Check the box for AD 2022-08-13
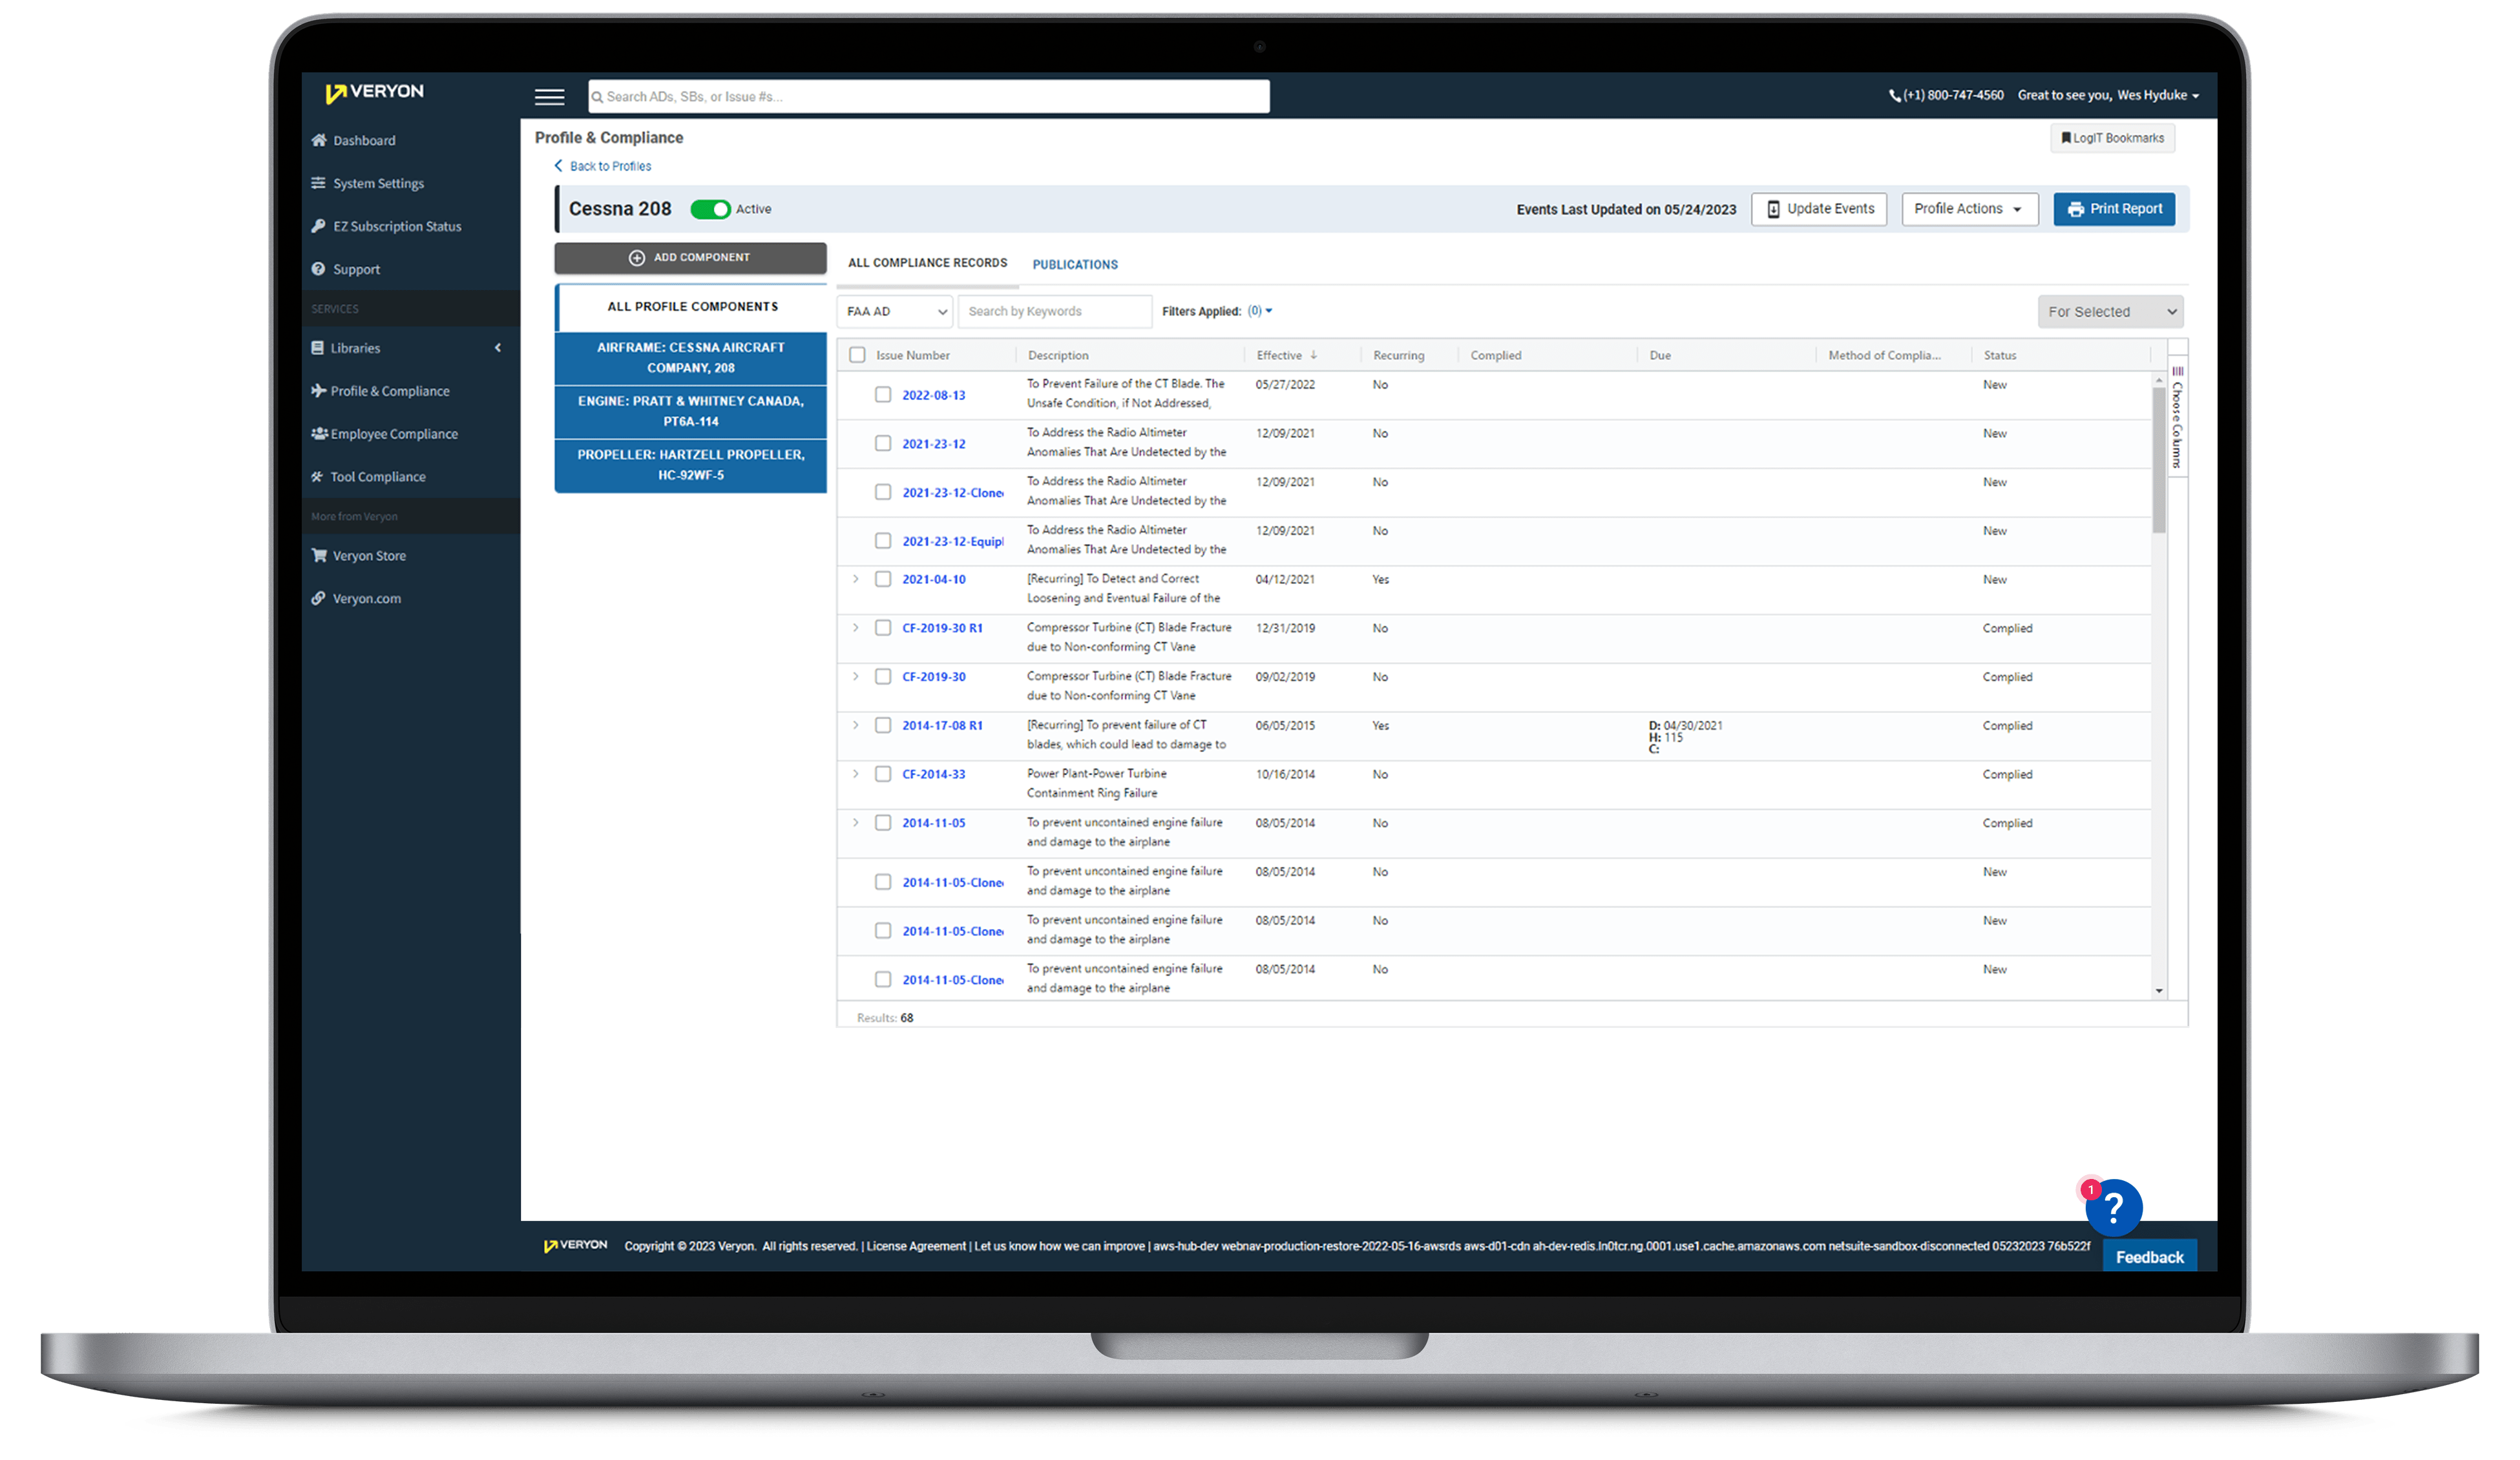 [x=883, y=394]
